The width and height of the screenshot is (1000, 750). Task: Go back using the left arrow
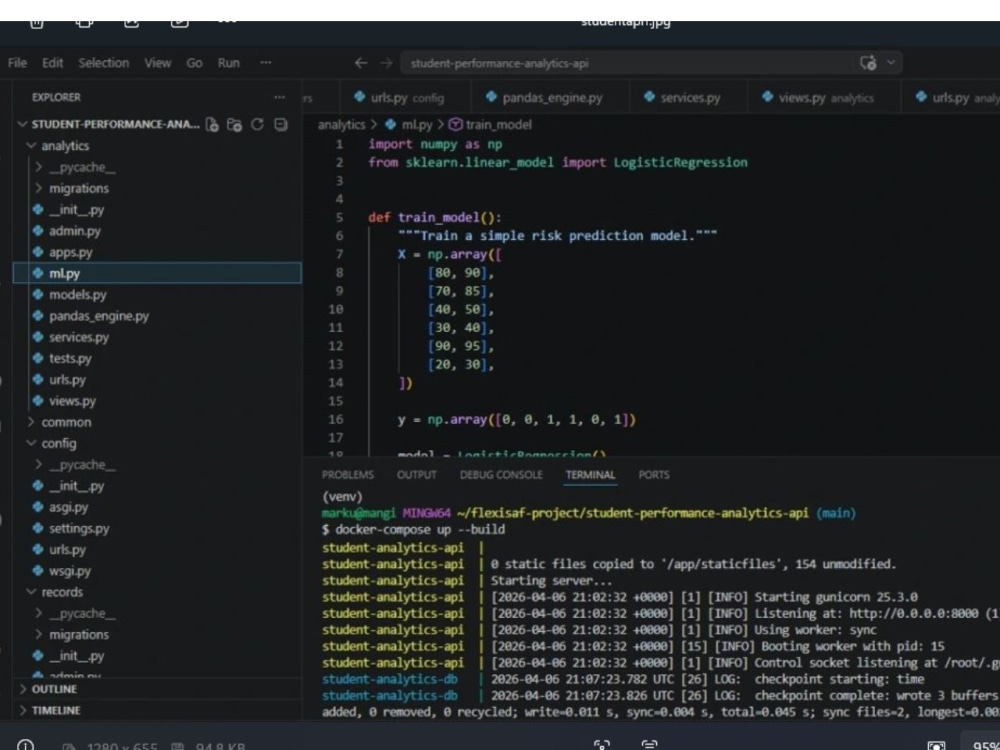[361, 63]
